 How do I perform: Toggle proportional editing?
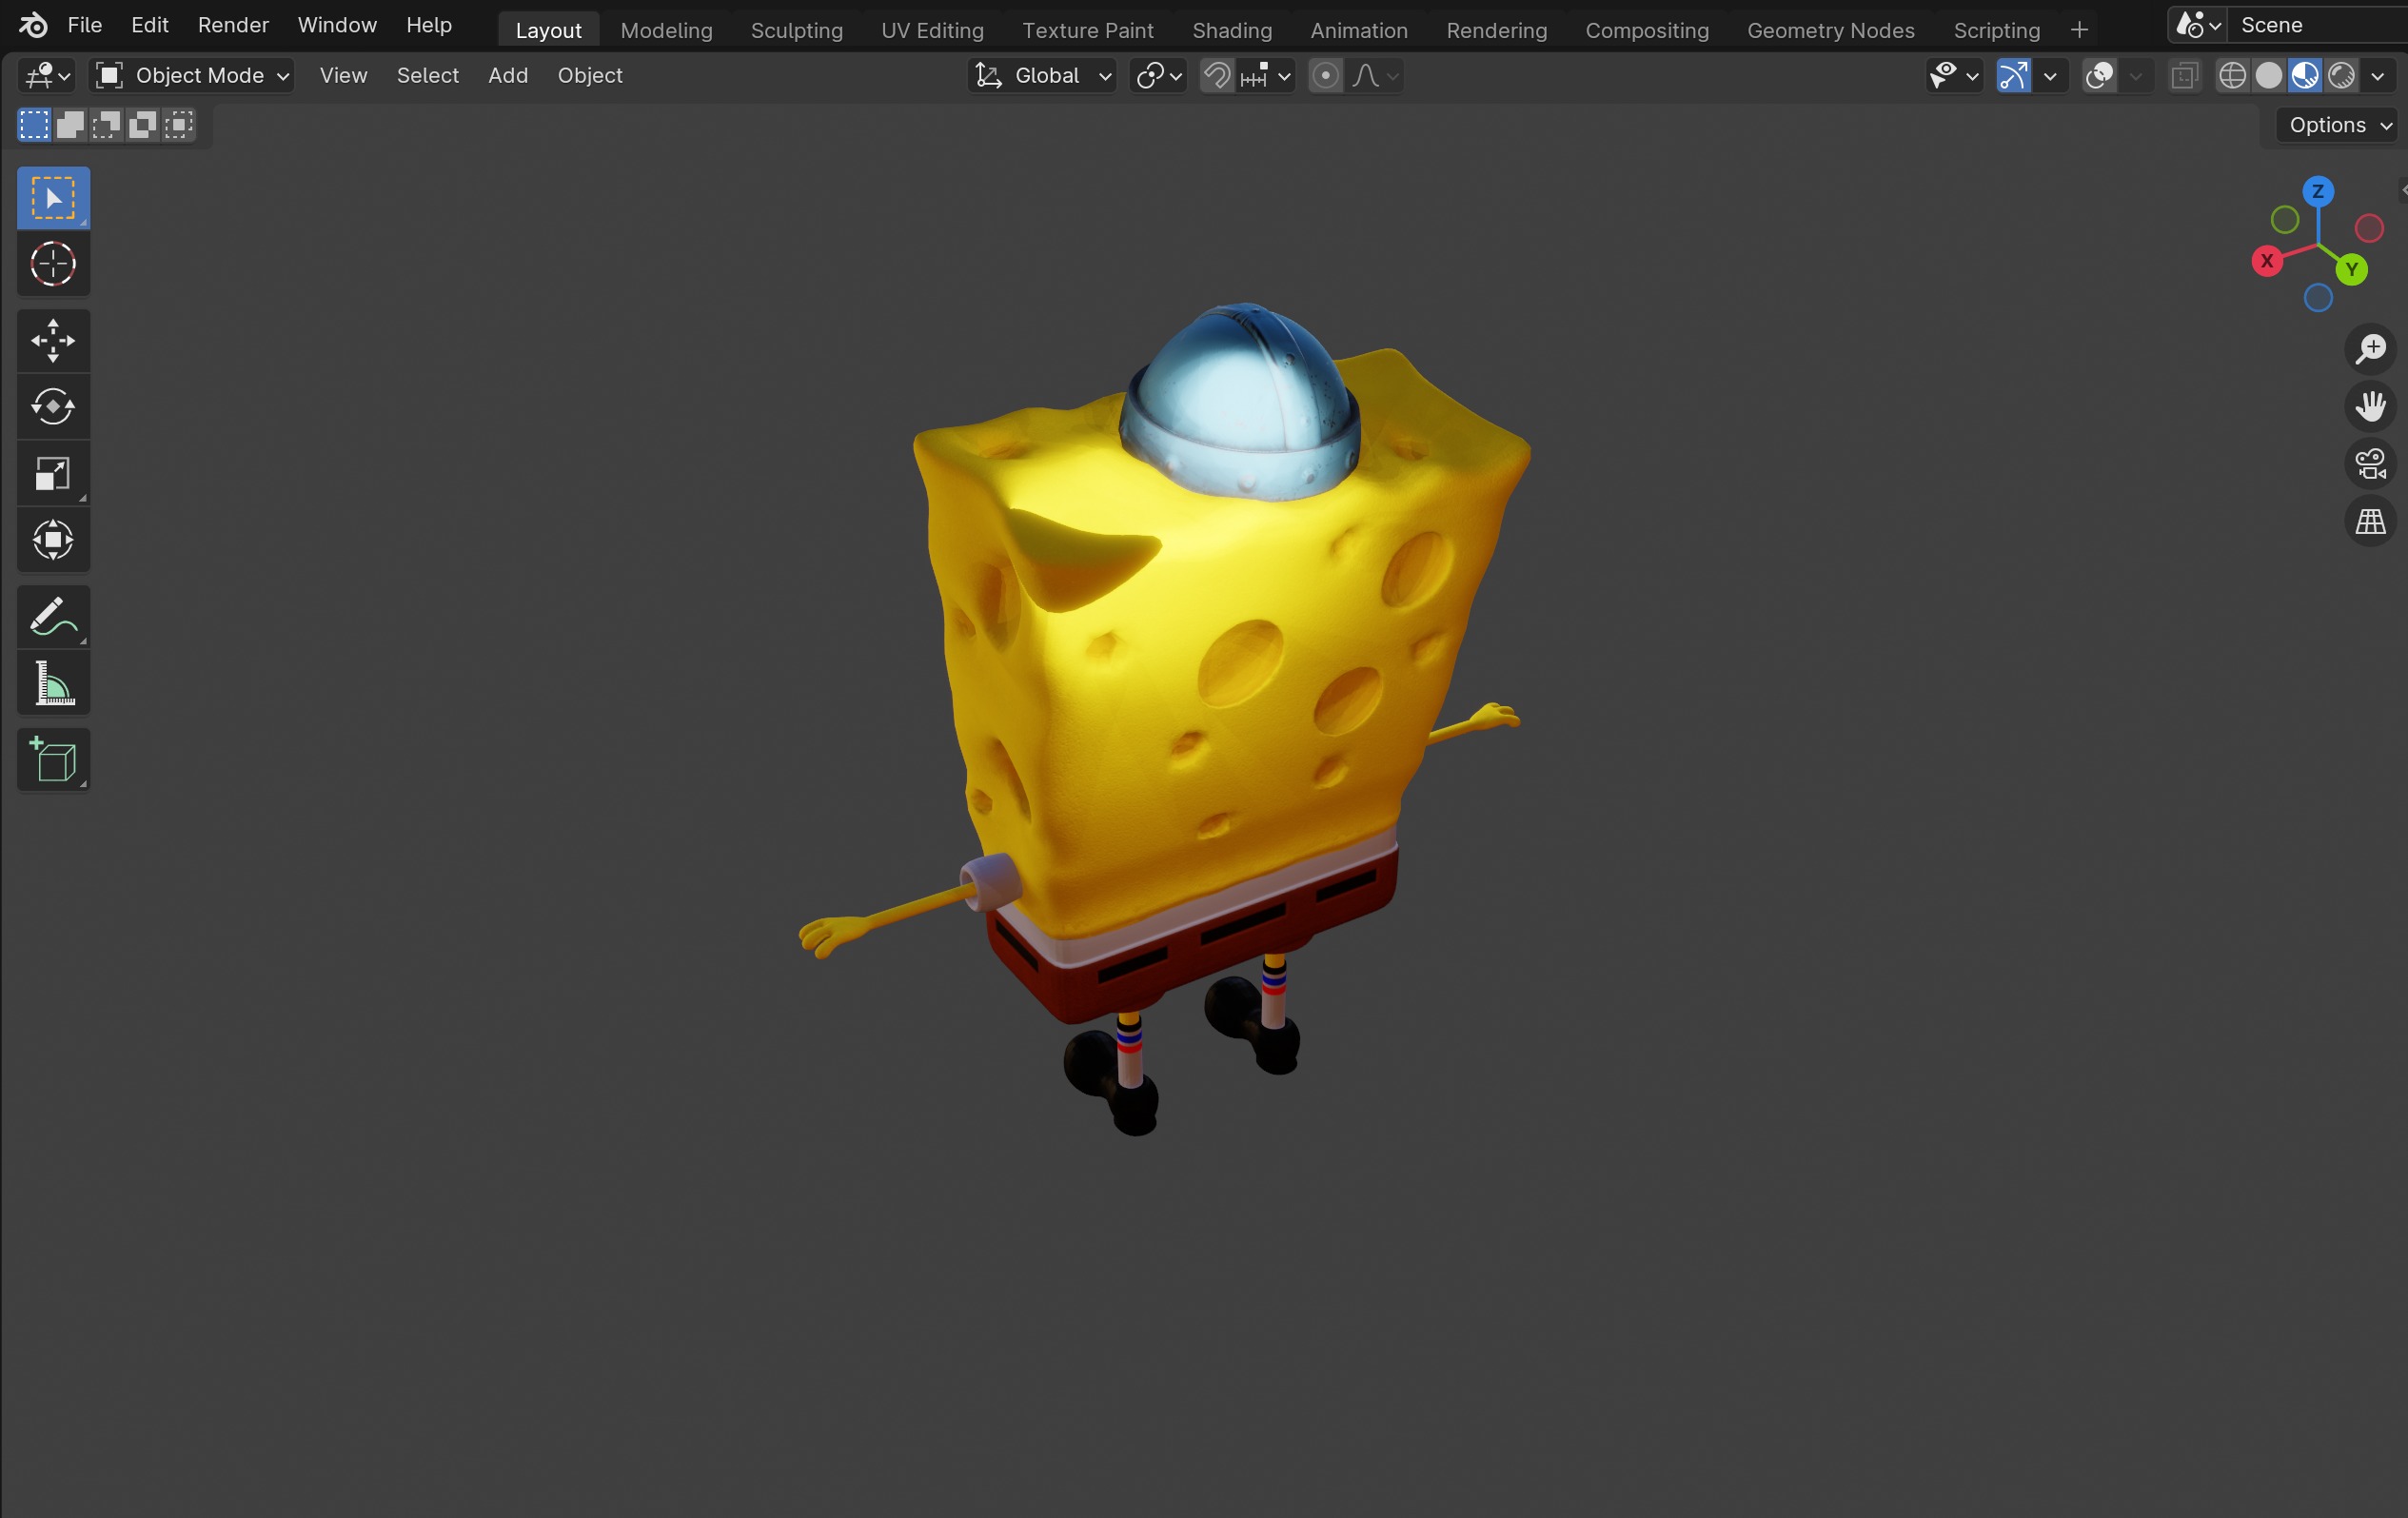pos(1325,76)
